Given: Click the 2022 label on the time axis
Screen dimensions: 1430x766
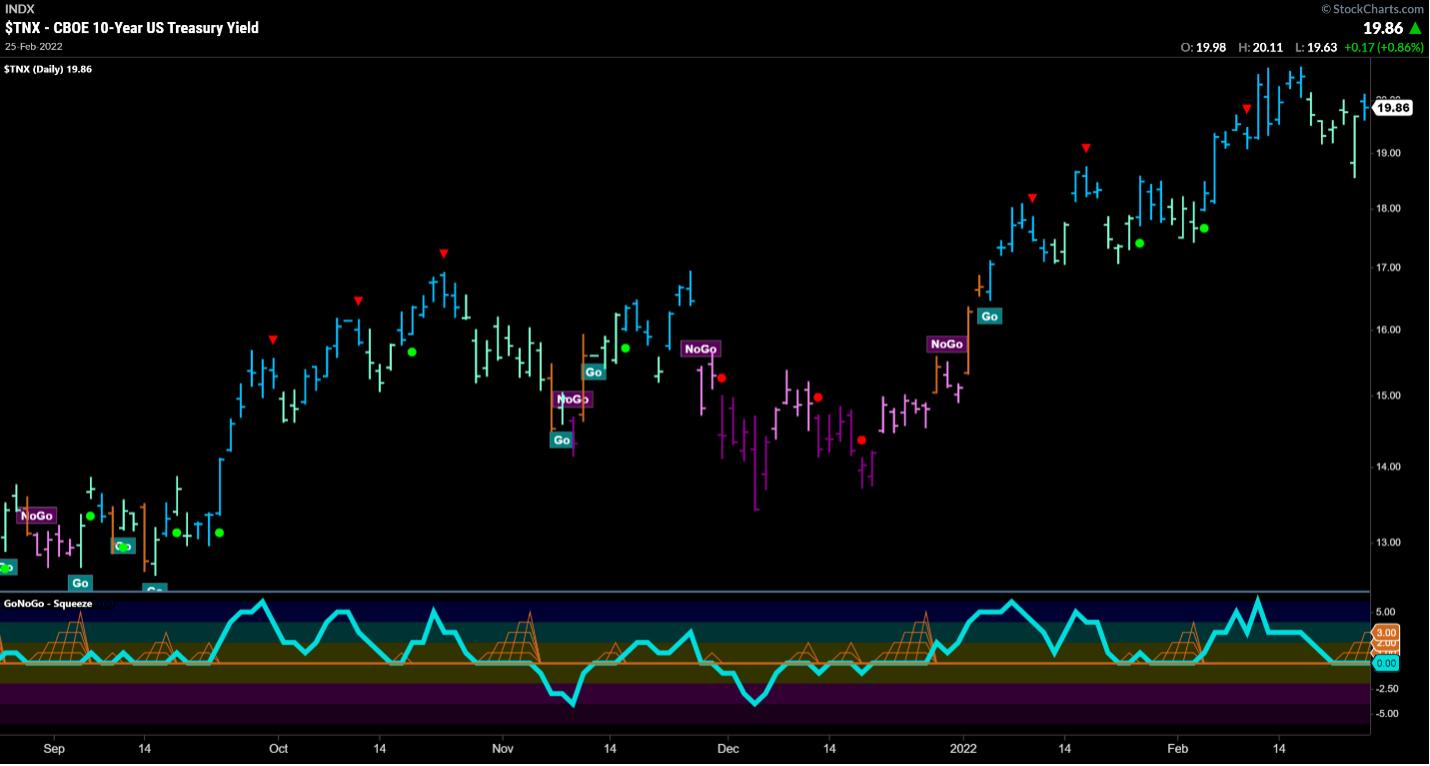Looking at the screenshot, I should point(962,748).
